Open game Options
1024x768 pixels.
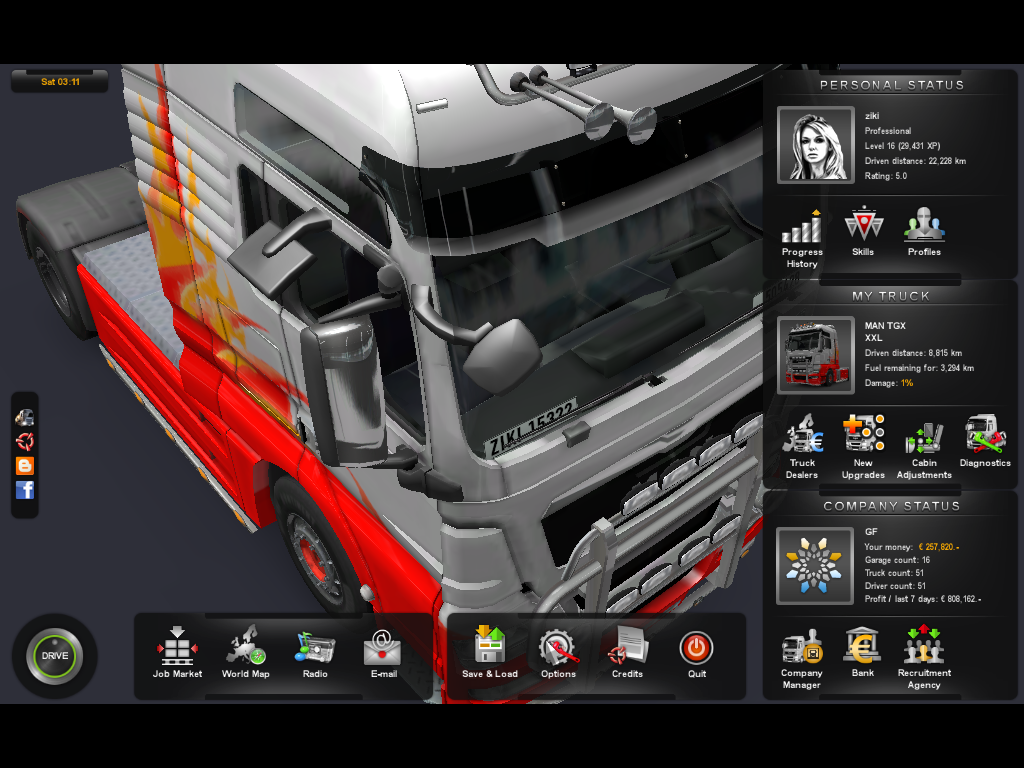558,651
